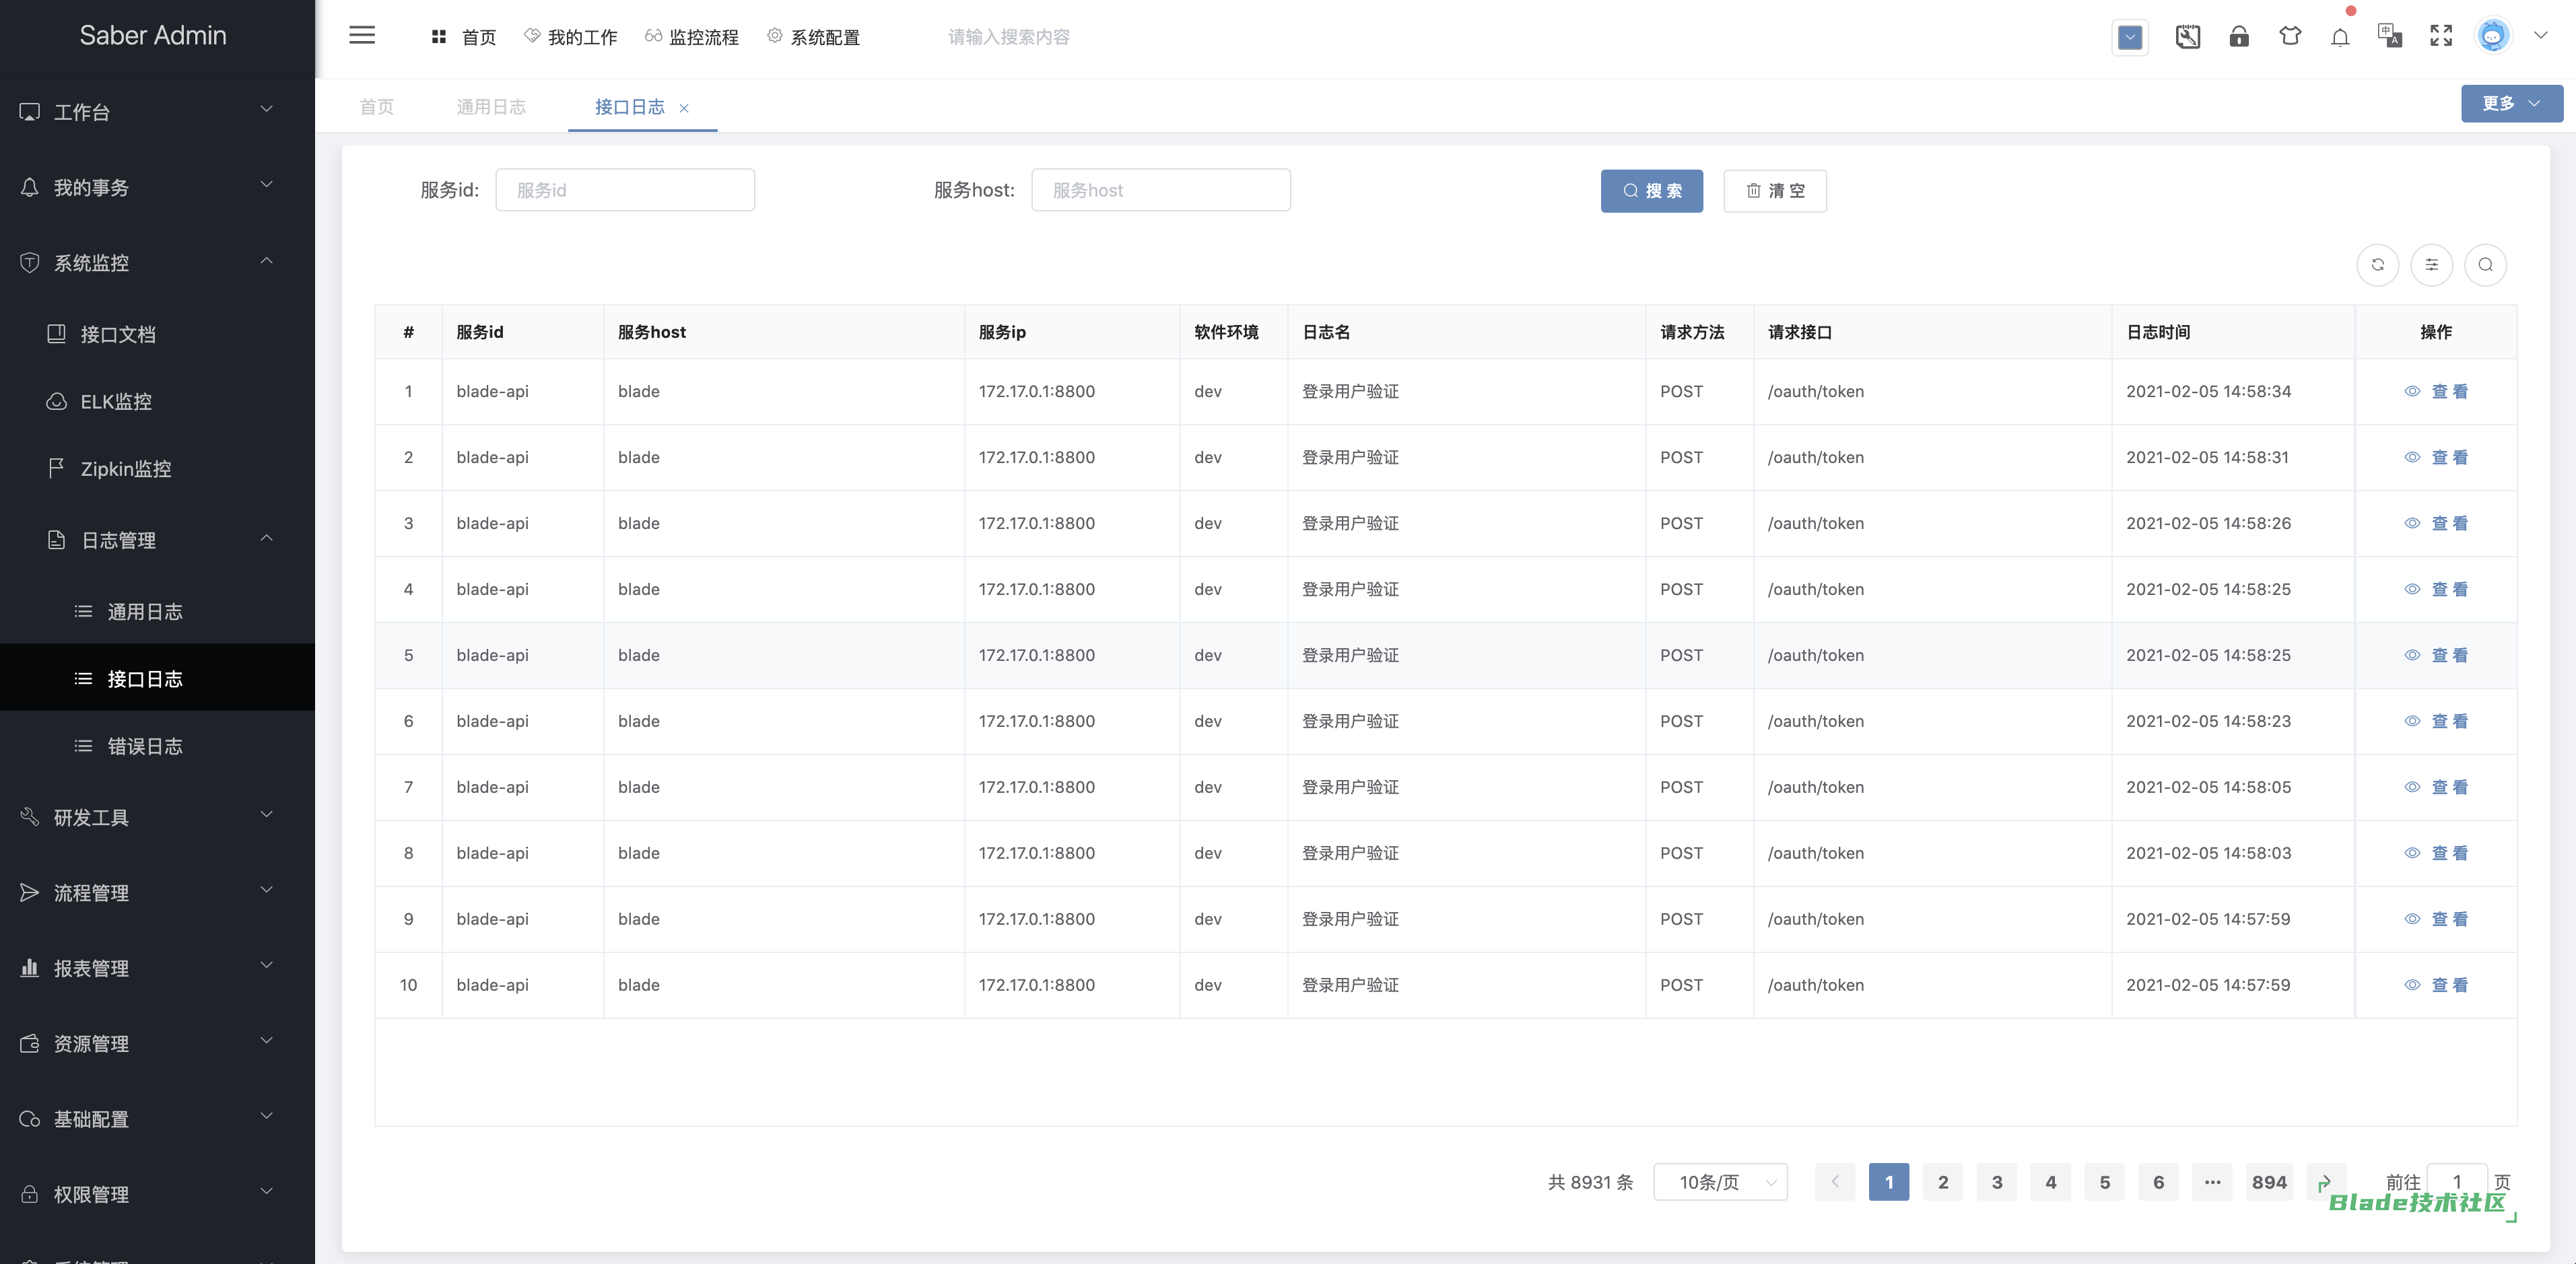This screenshot has width=2576, height=1264.
Task: Open the 更多 dropdown button
Action: pyautogui.click(x=2511, y=104)
